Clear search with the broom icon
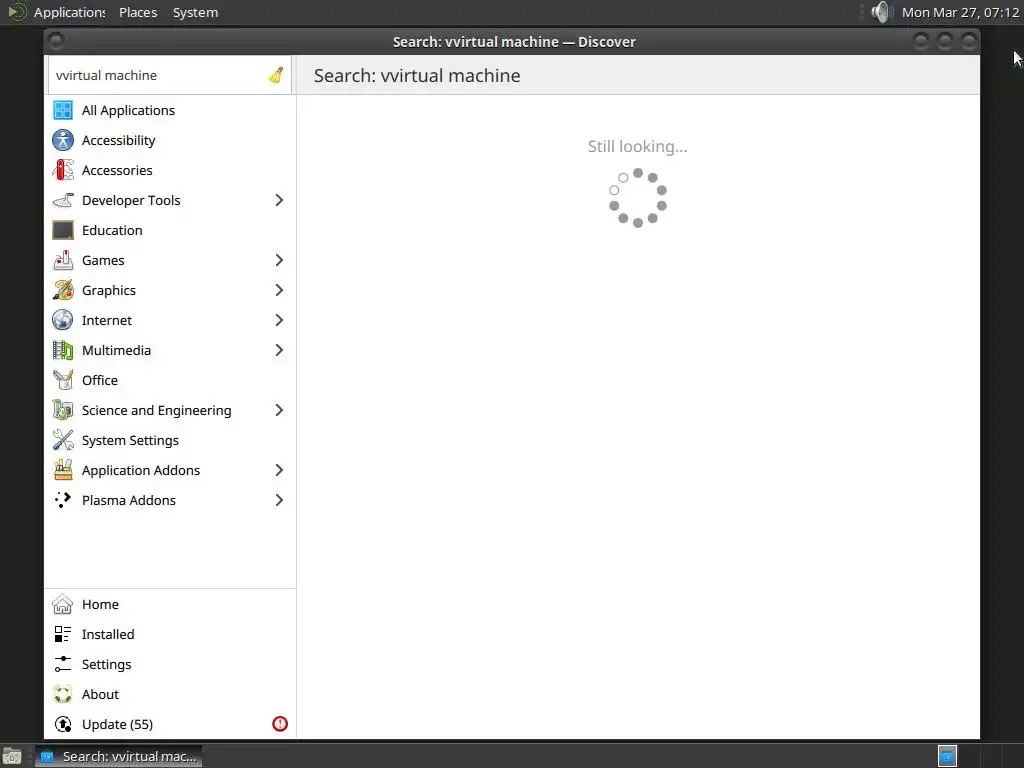Screen dimensions: 1024x768 click(x=276, y=75)
